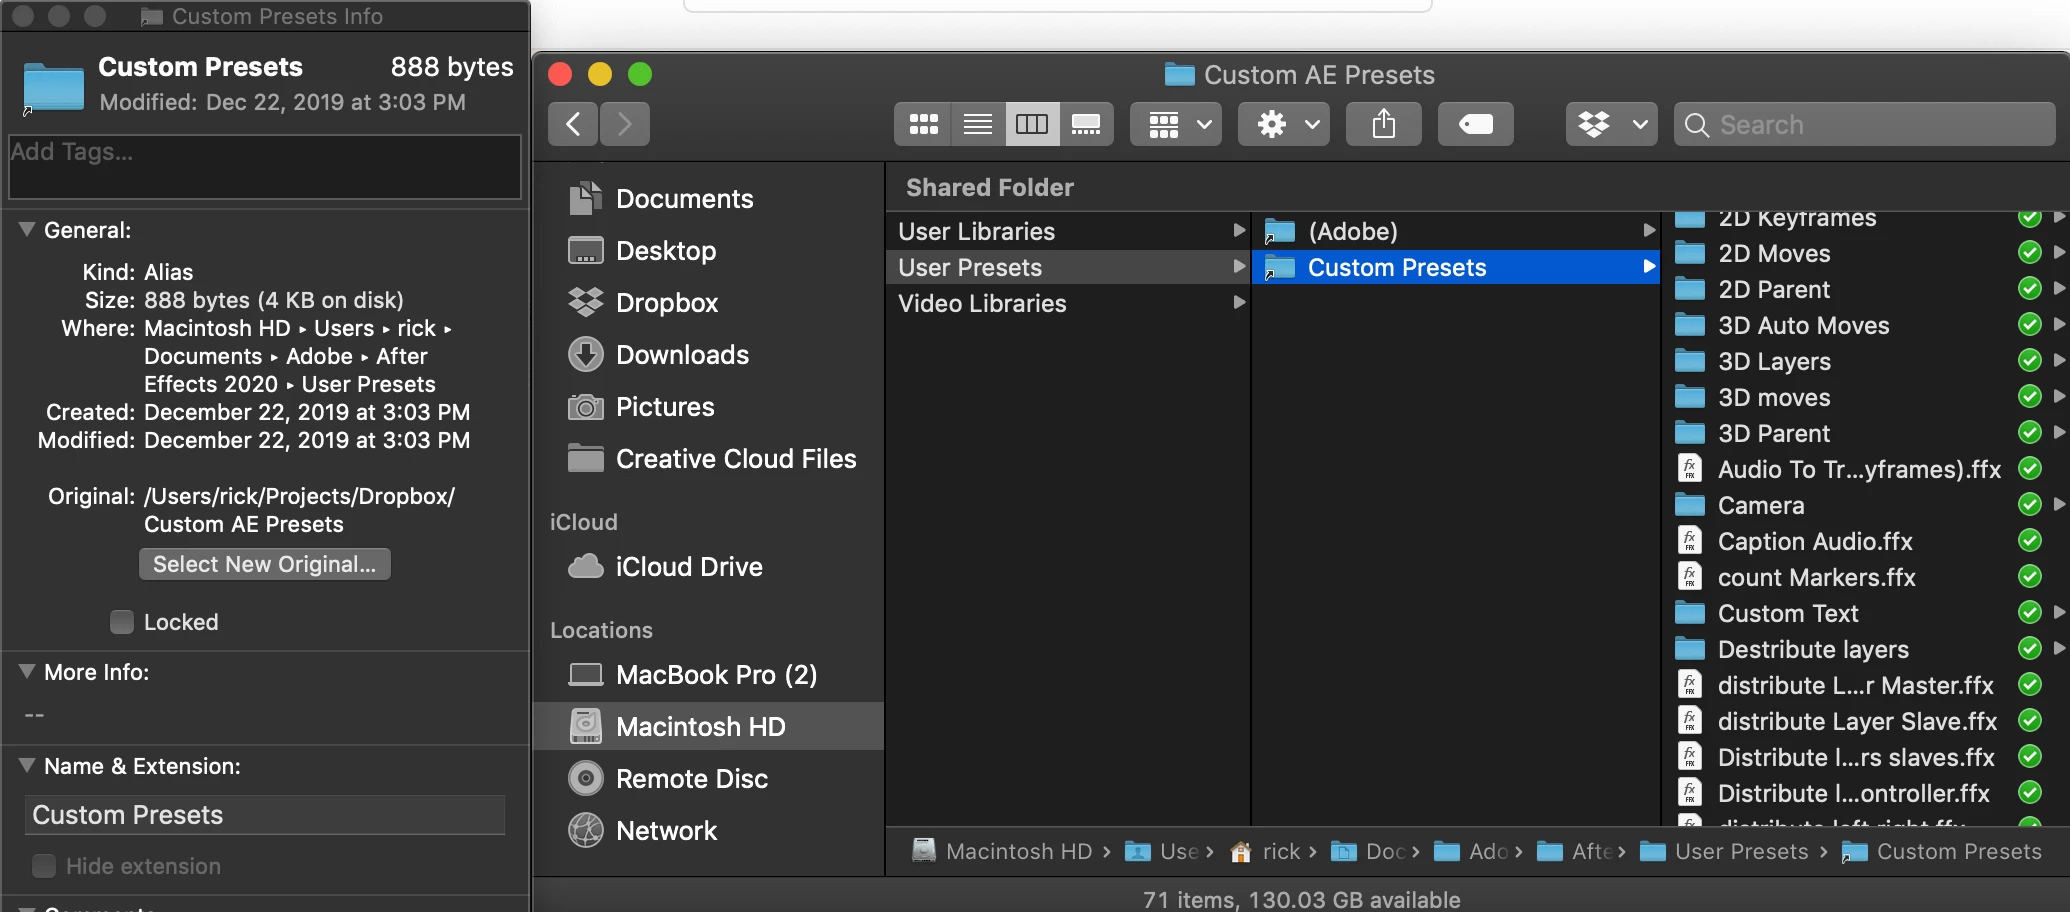Select the (Adobe) alias folder
The image size is (2070, 912).
coord(1456,231)
